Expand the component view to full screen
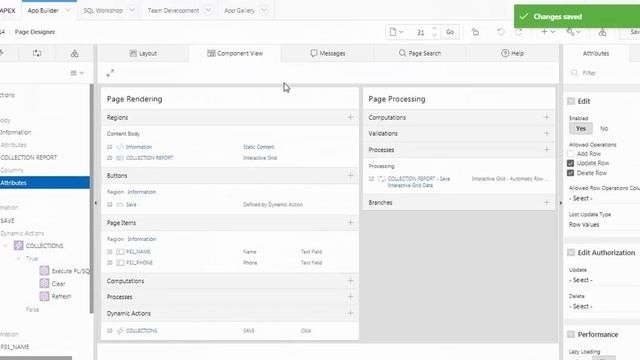The image size is (640, 360). coord(110,73)
